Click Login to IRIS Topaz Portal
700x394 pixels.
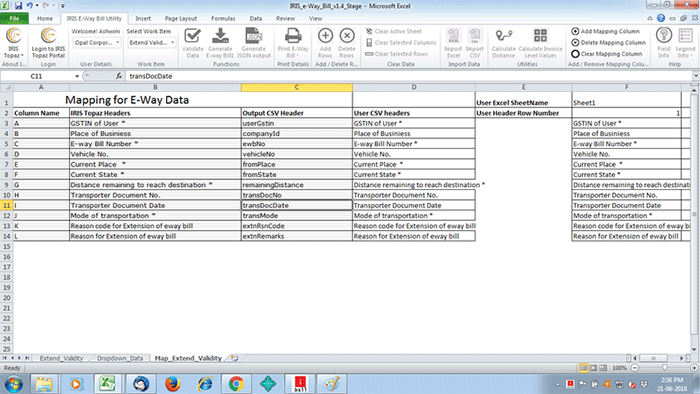point(48,43)
